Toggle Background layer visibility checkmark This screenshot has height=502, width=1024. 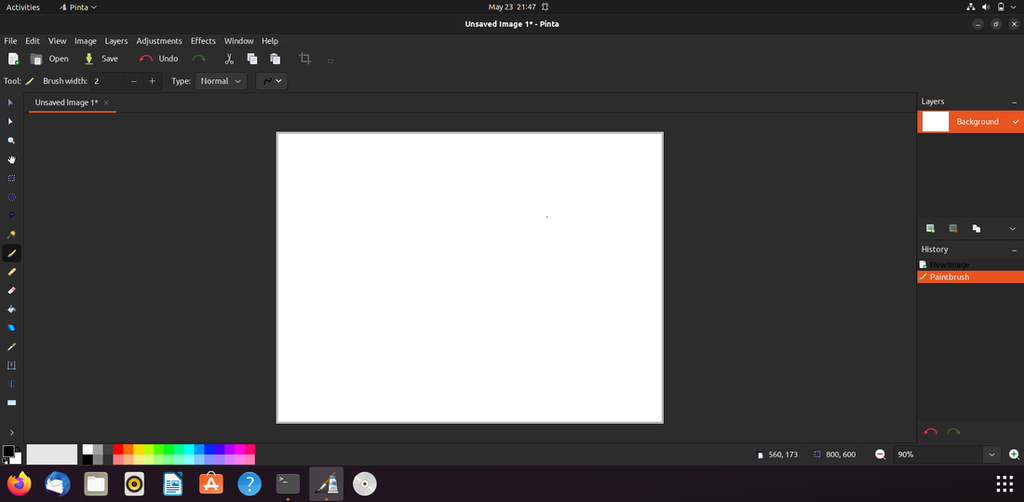tap(1016, 121)
